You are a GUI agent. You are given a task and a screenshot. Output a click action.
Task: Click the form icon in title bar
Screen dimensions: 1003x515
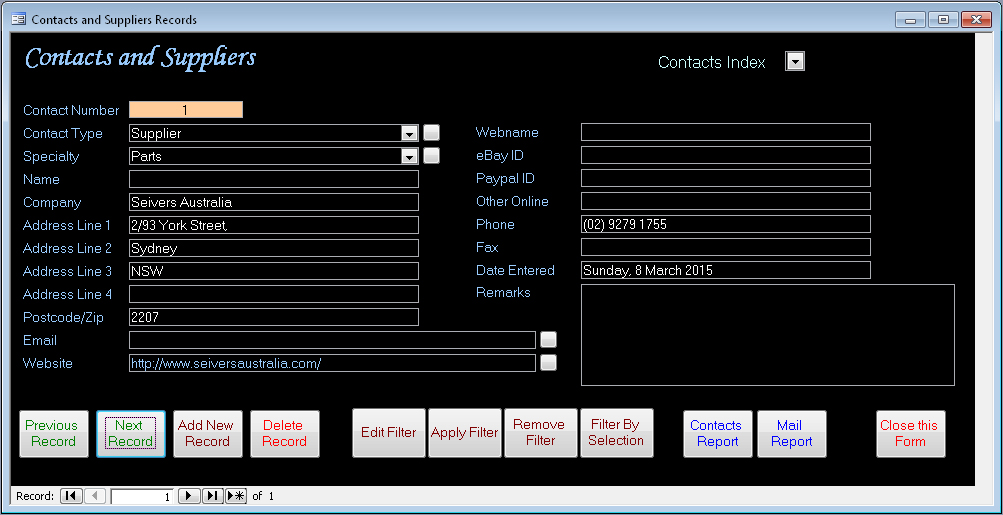click(19, 20)
